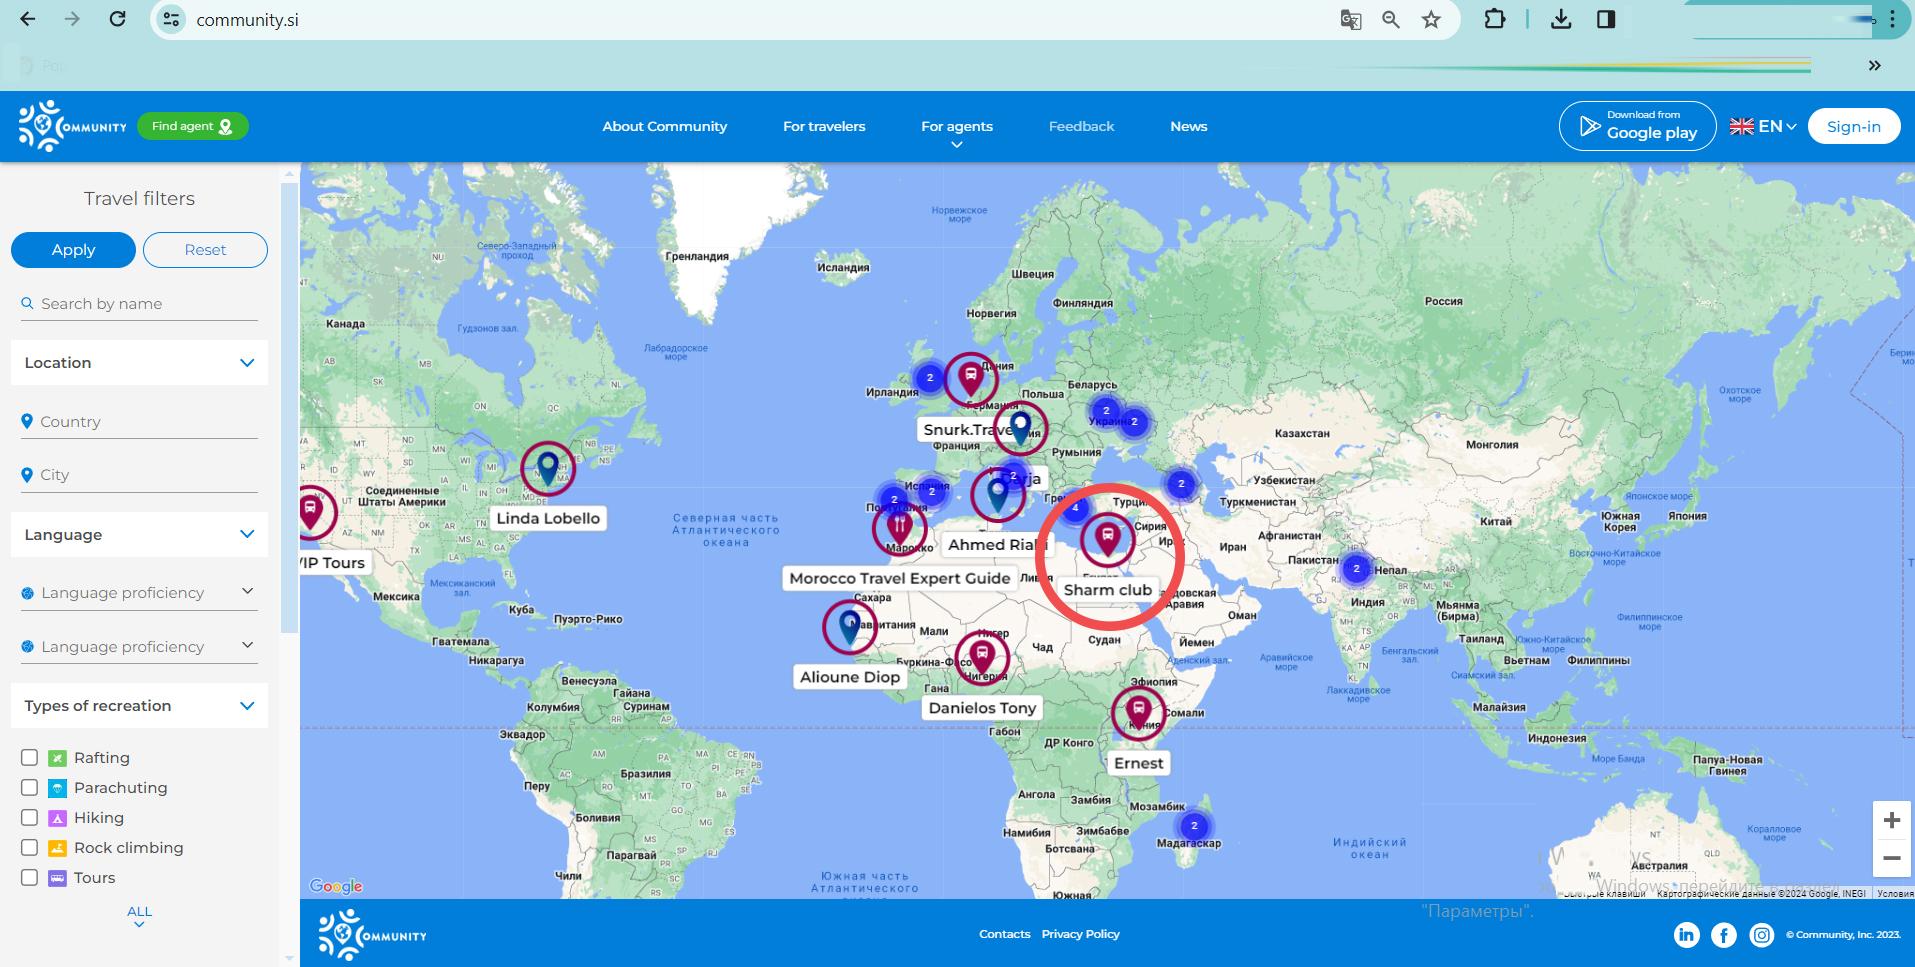
Task: Reset the travel filters
Action: pos(205,250)
